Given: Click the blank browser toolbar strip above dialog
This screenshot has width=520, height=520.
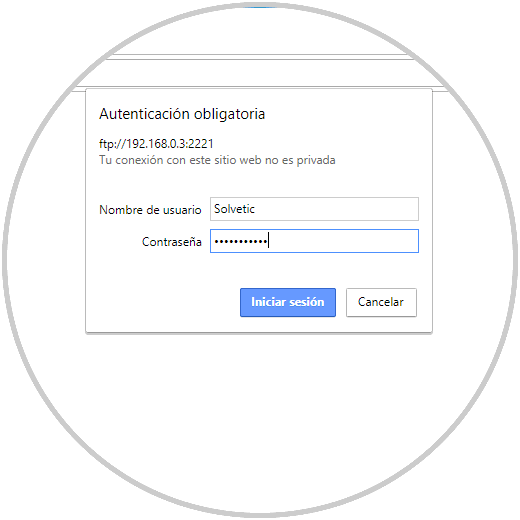Looking at the screenshot, I should [x=260, y=73].
